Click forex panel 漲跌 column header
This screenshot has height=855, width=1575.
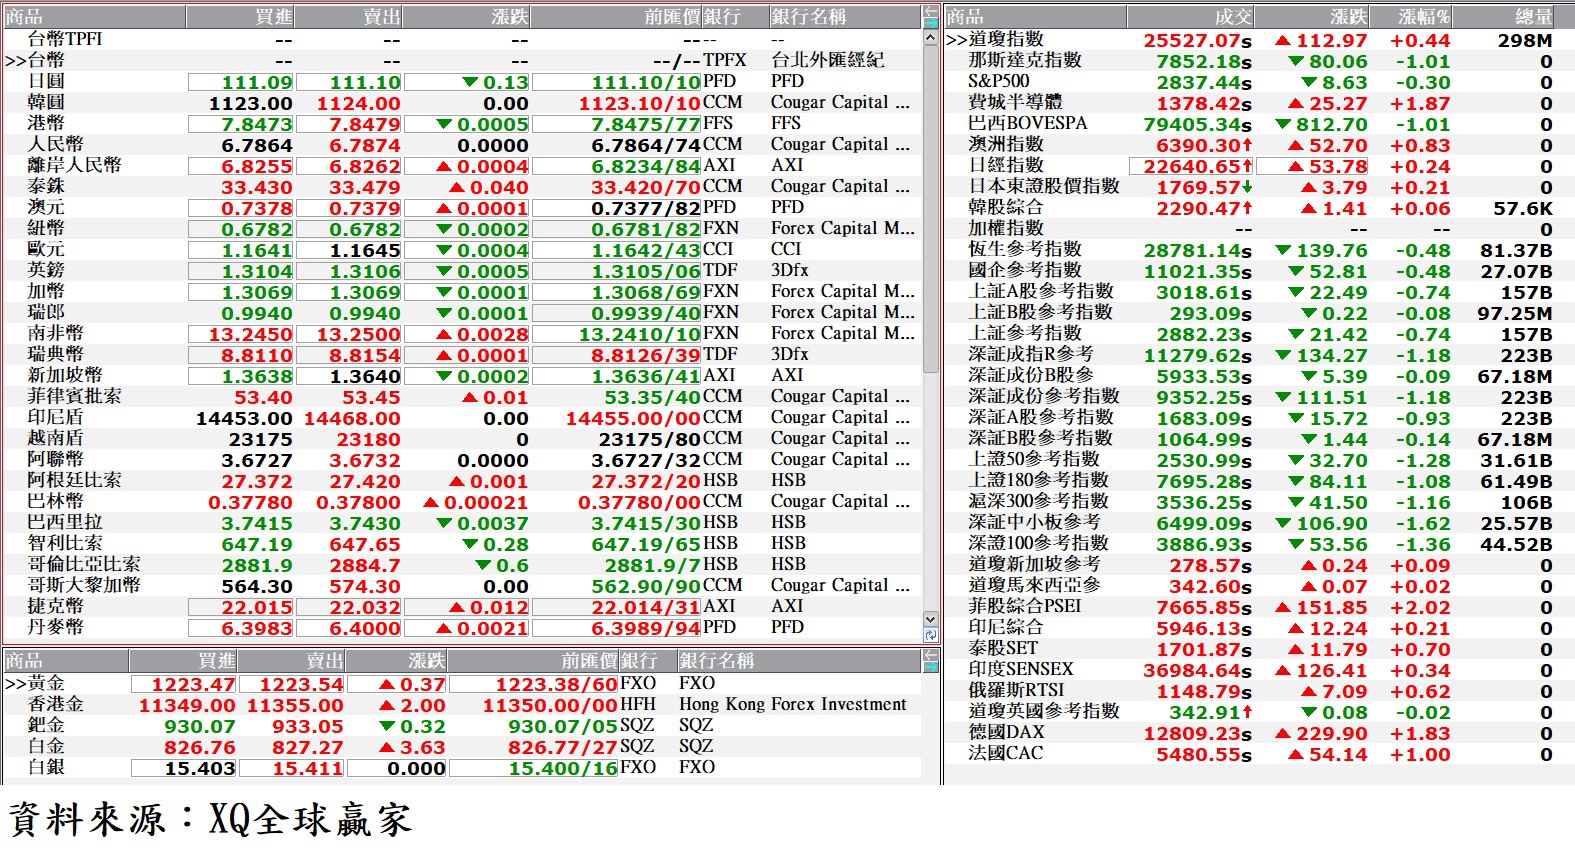click(x=466, y=17)
